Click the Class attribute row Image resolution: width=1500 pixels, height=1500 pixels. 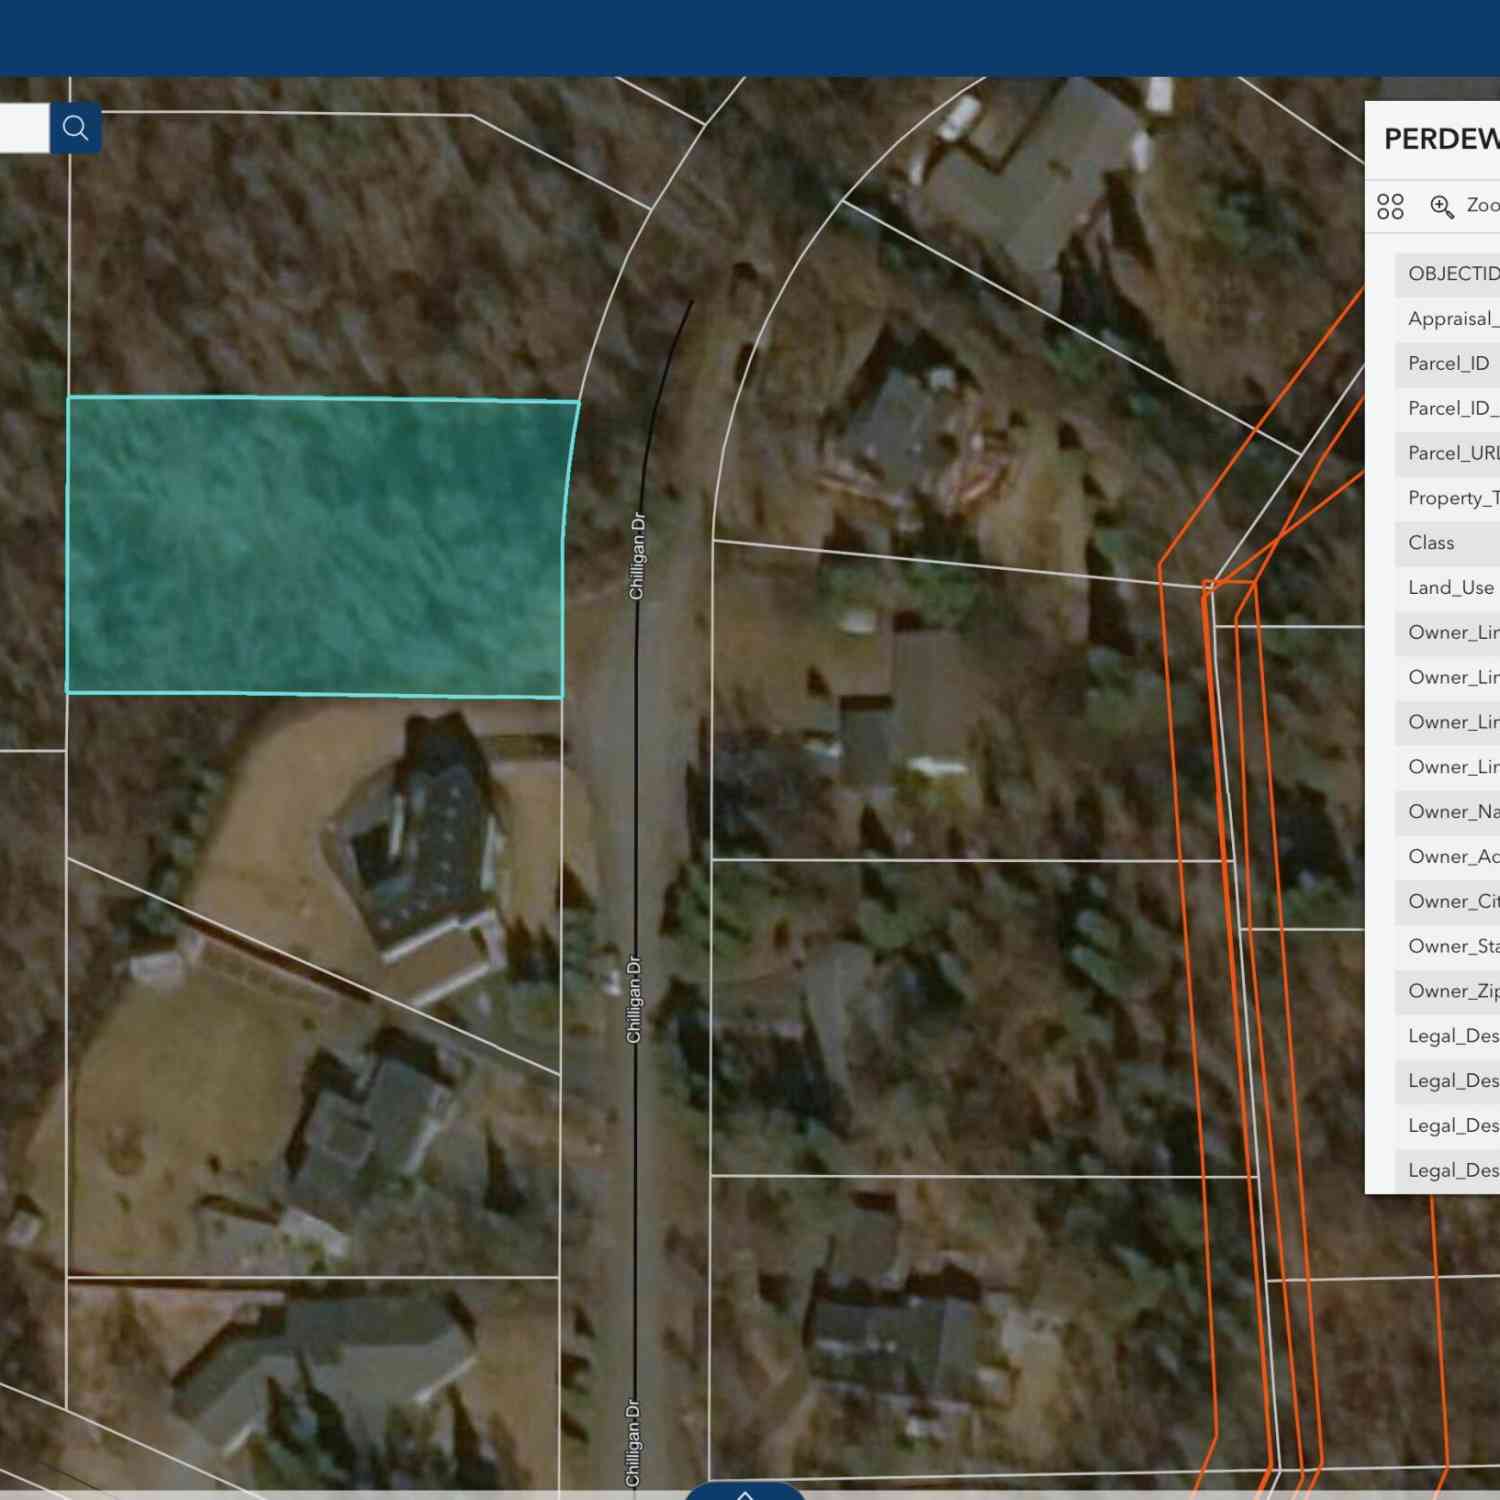(1448, 543)
